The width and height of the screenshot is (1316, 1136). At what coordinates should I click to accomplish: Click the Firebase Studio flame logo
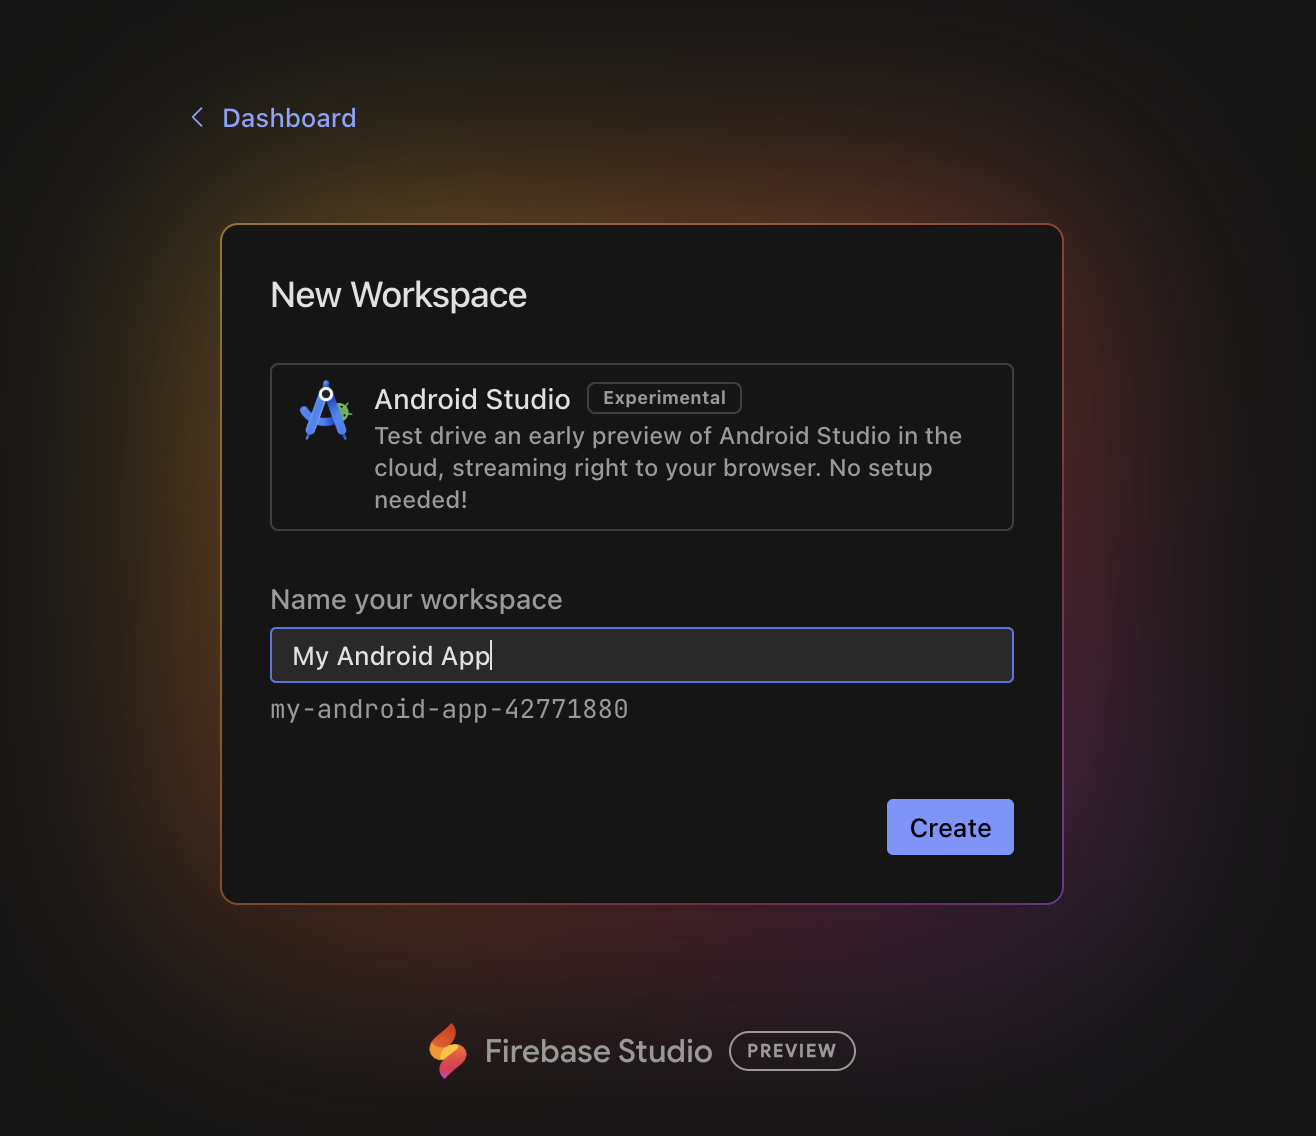point(448,1051)
